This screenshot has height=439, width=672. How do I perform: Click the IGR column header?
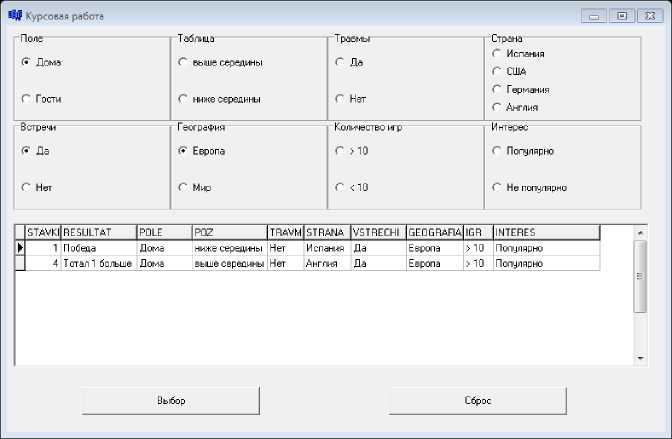pyautogui.click(x=479, y=232)
